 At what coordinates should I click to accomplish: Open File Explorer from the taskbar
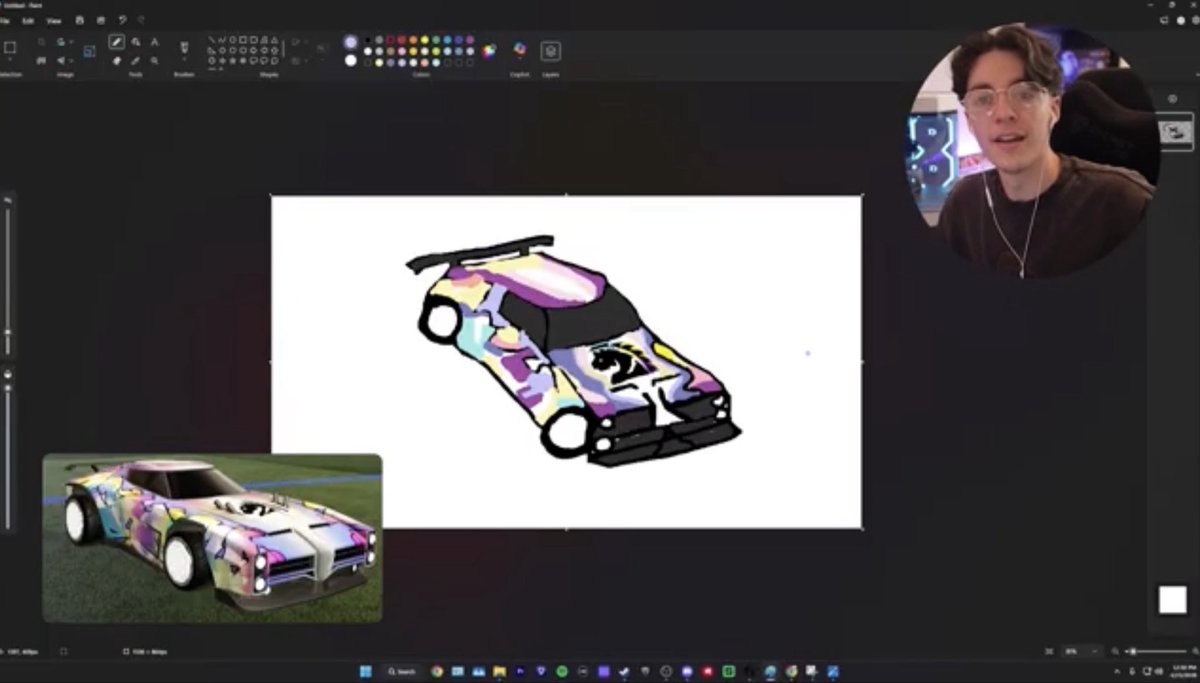499,671
